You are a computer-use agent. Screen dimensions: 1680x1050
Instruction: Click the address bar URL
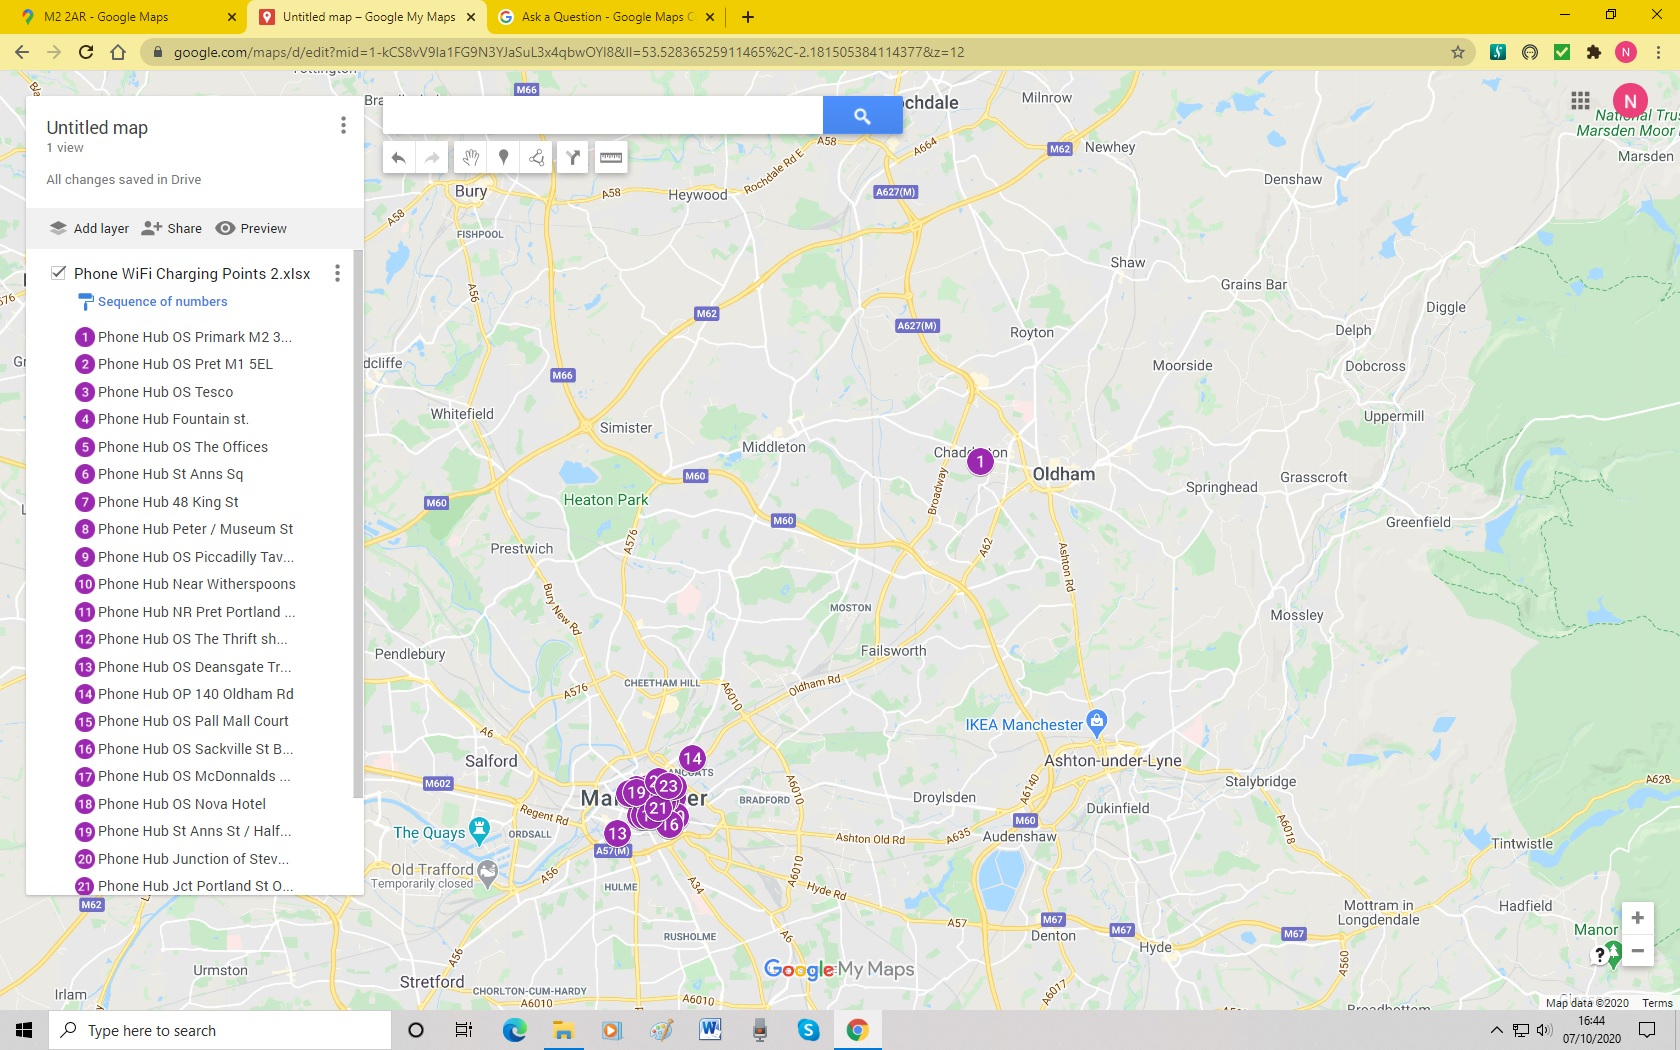coord(569,52)
